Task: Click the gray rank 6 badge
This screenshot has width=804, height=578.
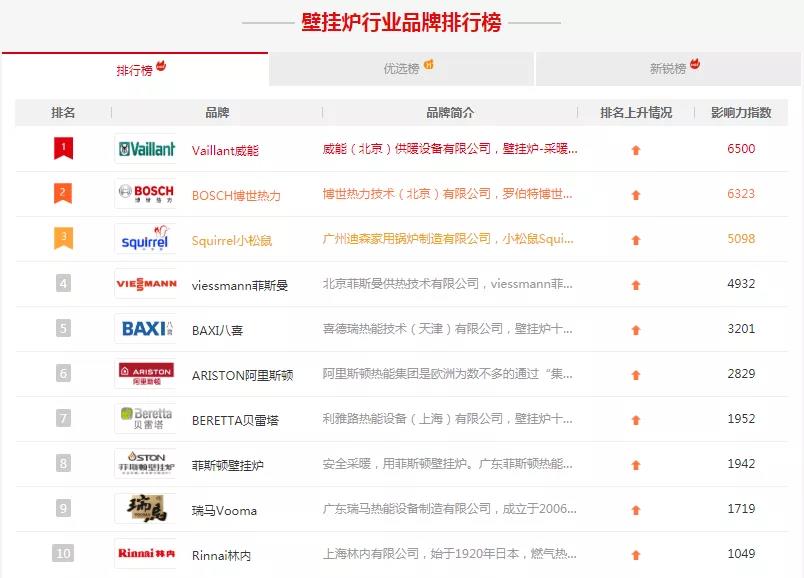Action: tap(63, 373)
